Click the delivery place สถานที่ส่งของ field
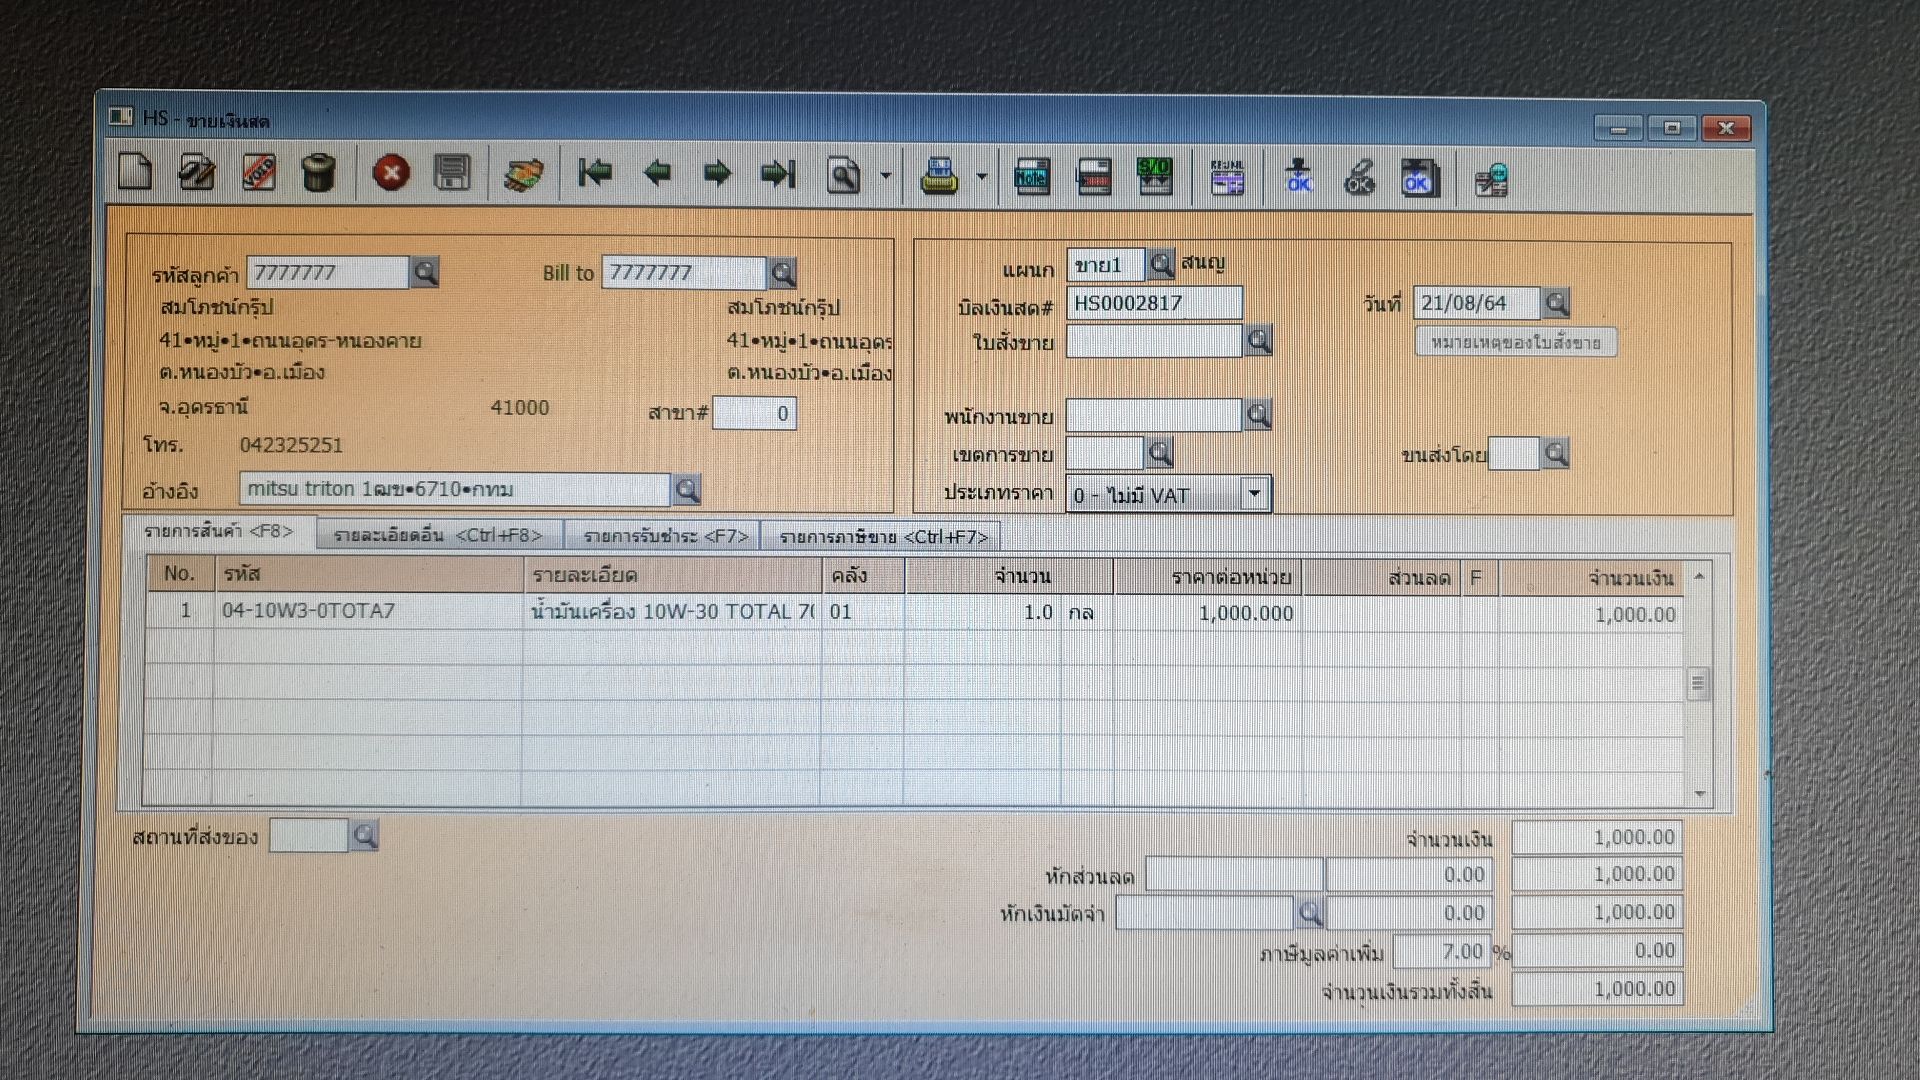 [x=309, y=835]
